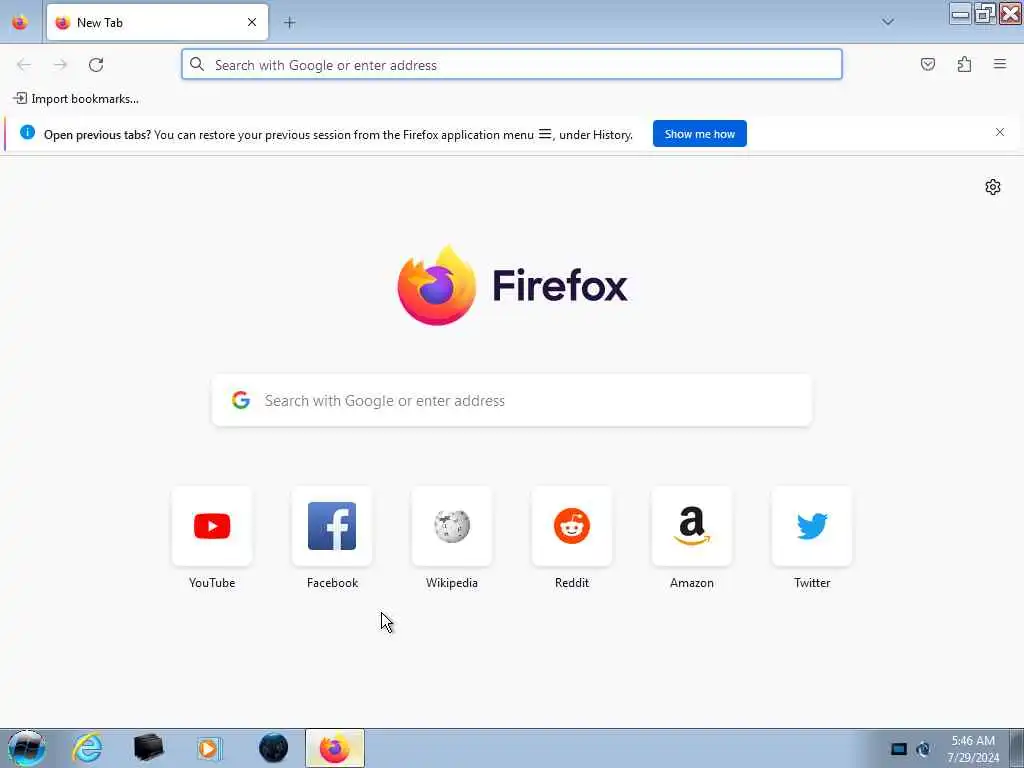
Task: Click the taskbar clock showing 5:46 AM
Action: (973, 749)
